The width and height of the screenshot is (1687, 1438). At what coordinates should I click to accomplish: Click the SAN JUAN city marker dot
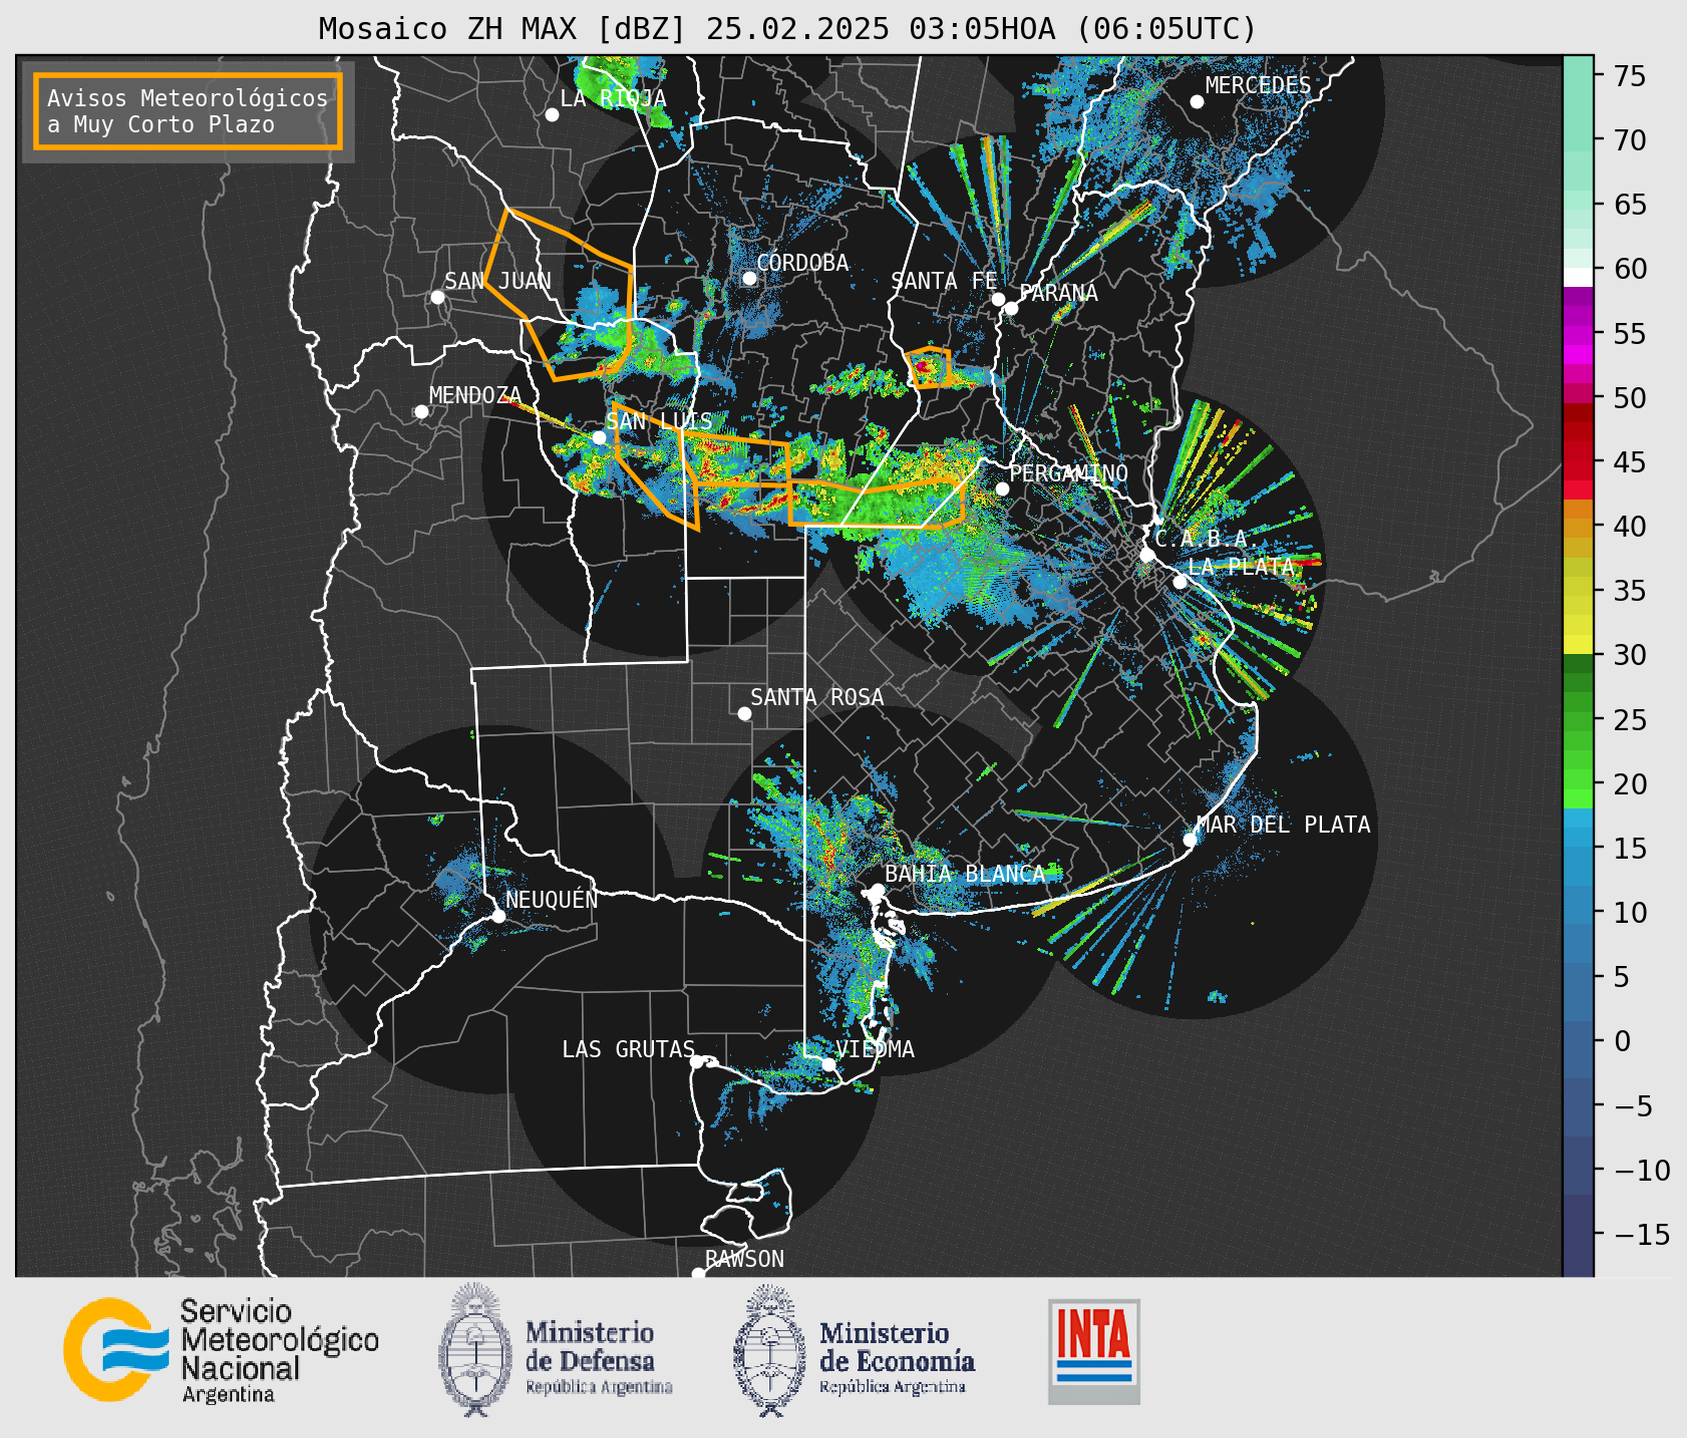coord(438,297)
